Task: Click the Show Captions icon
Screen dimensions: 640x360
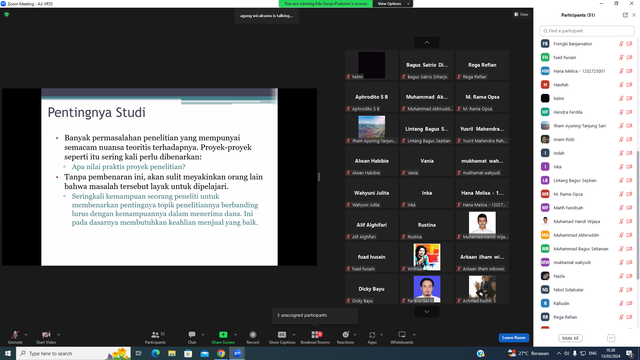Action: (282, 335)
